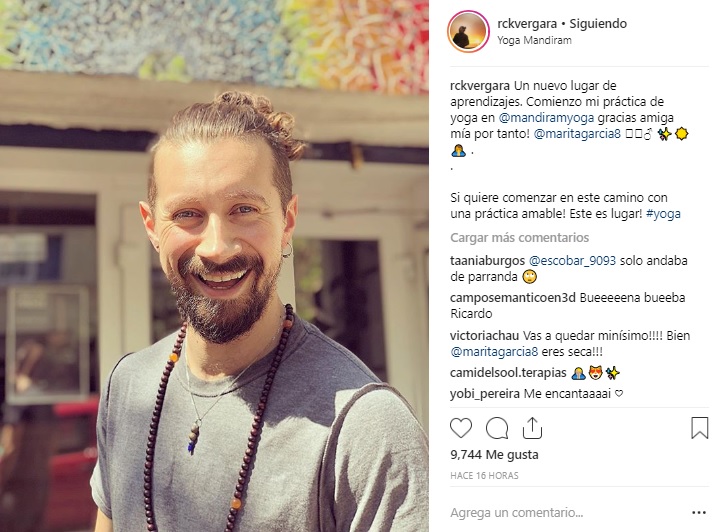Open the #yoga hashtag
The image size is (714, 532).
(663, 214)
